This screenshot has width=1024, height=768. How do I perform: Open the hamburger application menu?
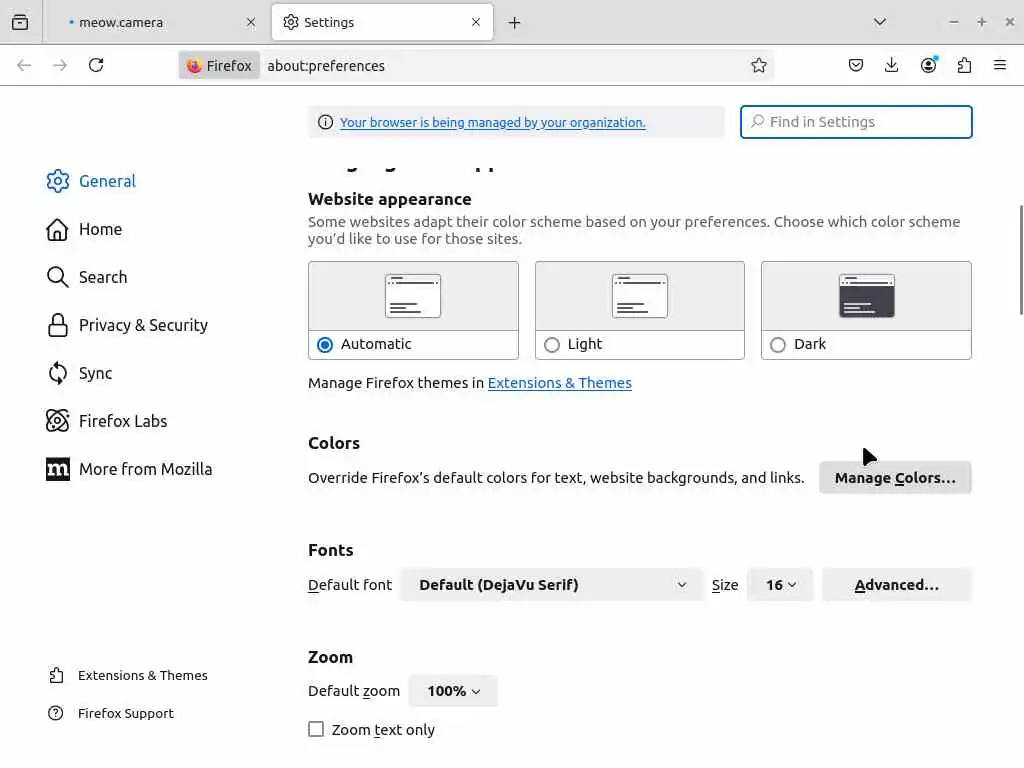click(x=1000, y=65)
